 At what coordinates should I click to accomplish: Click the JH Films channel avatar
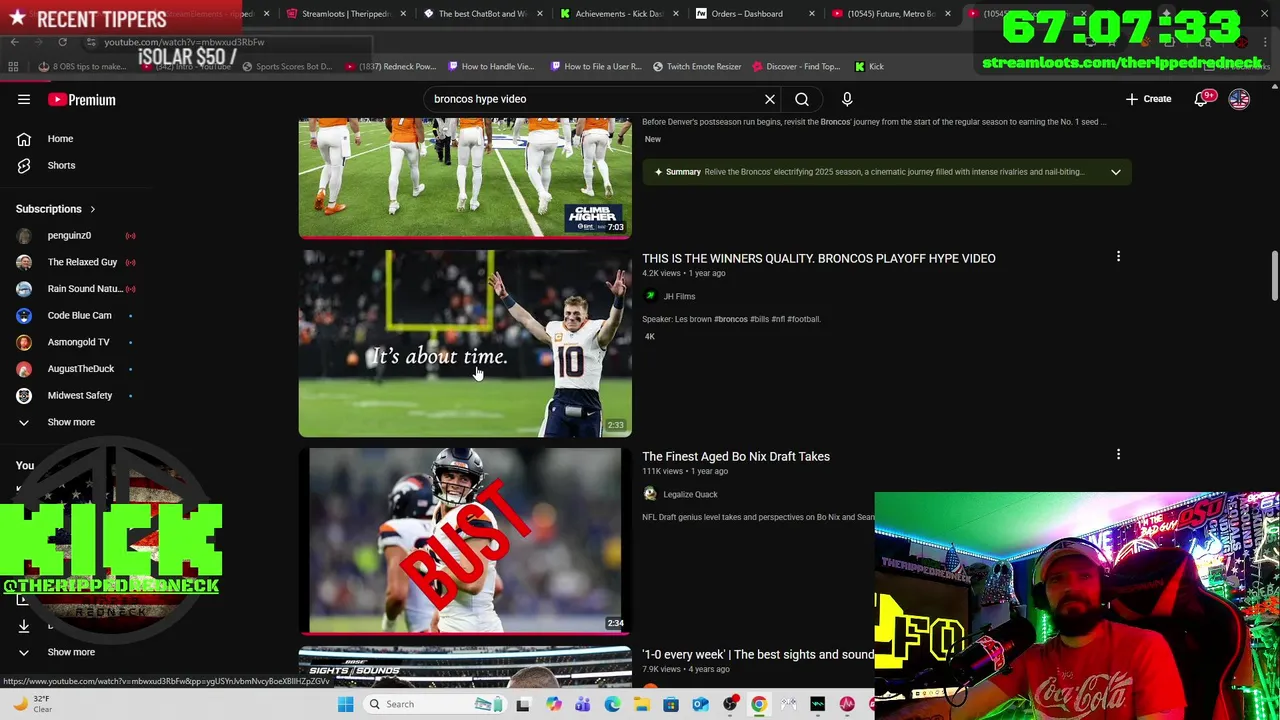pos(650,296)
